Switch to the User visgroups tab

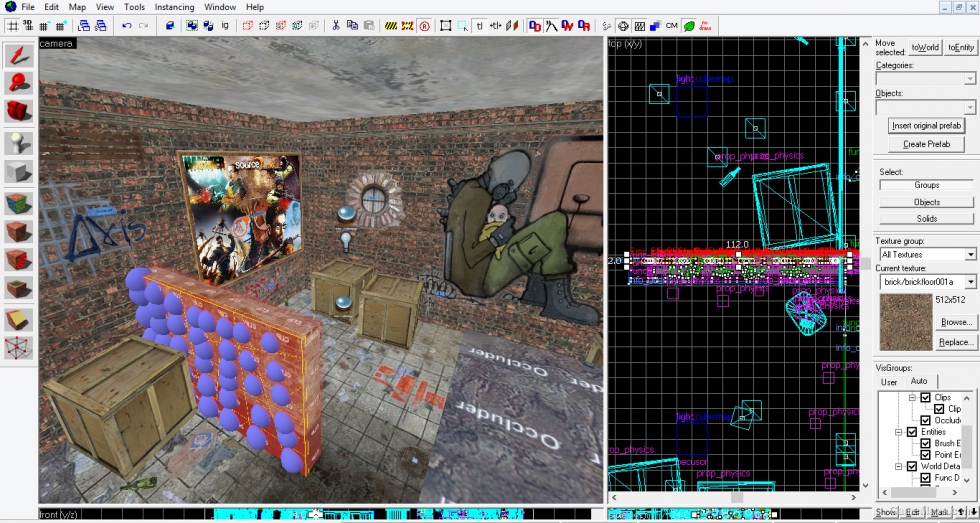pos(889,382)
